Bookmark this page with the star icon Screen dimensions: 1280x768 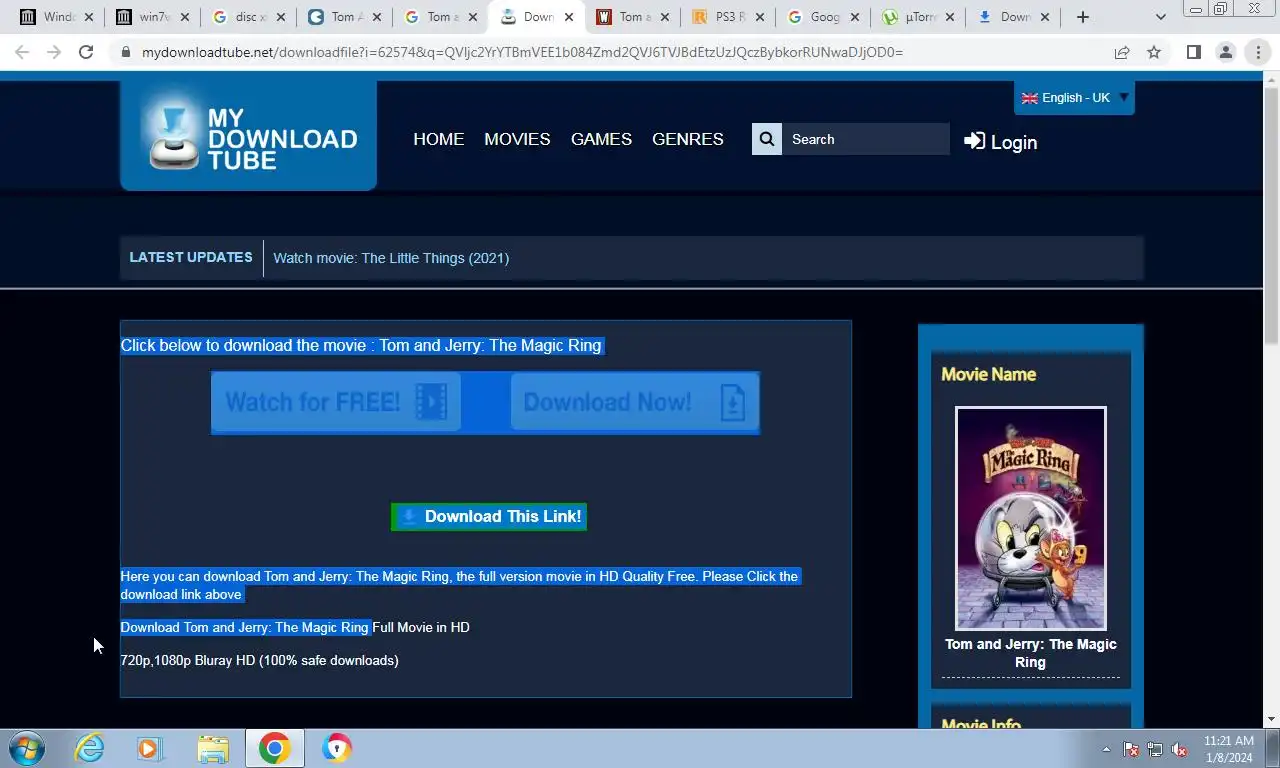coord(1154,52)
